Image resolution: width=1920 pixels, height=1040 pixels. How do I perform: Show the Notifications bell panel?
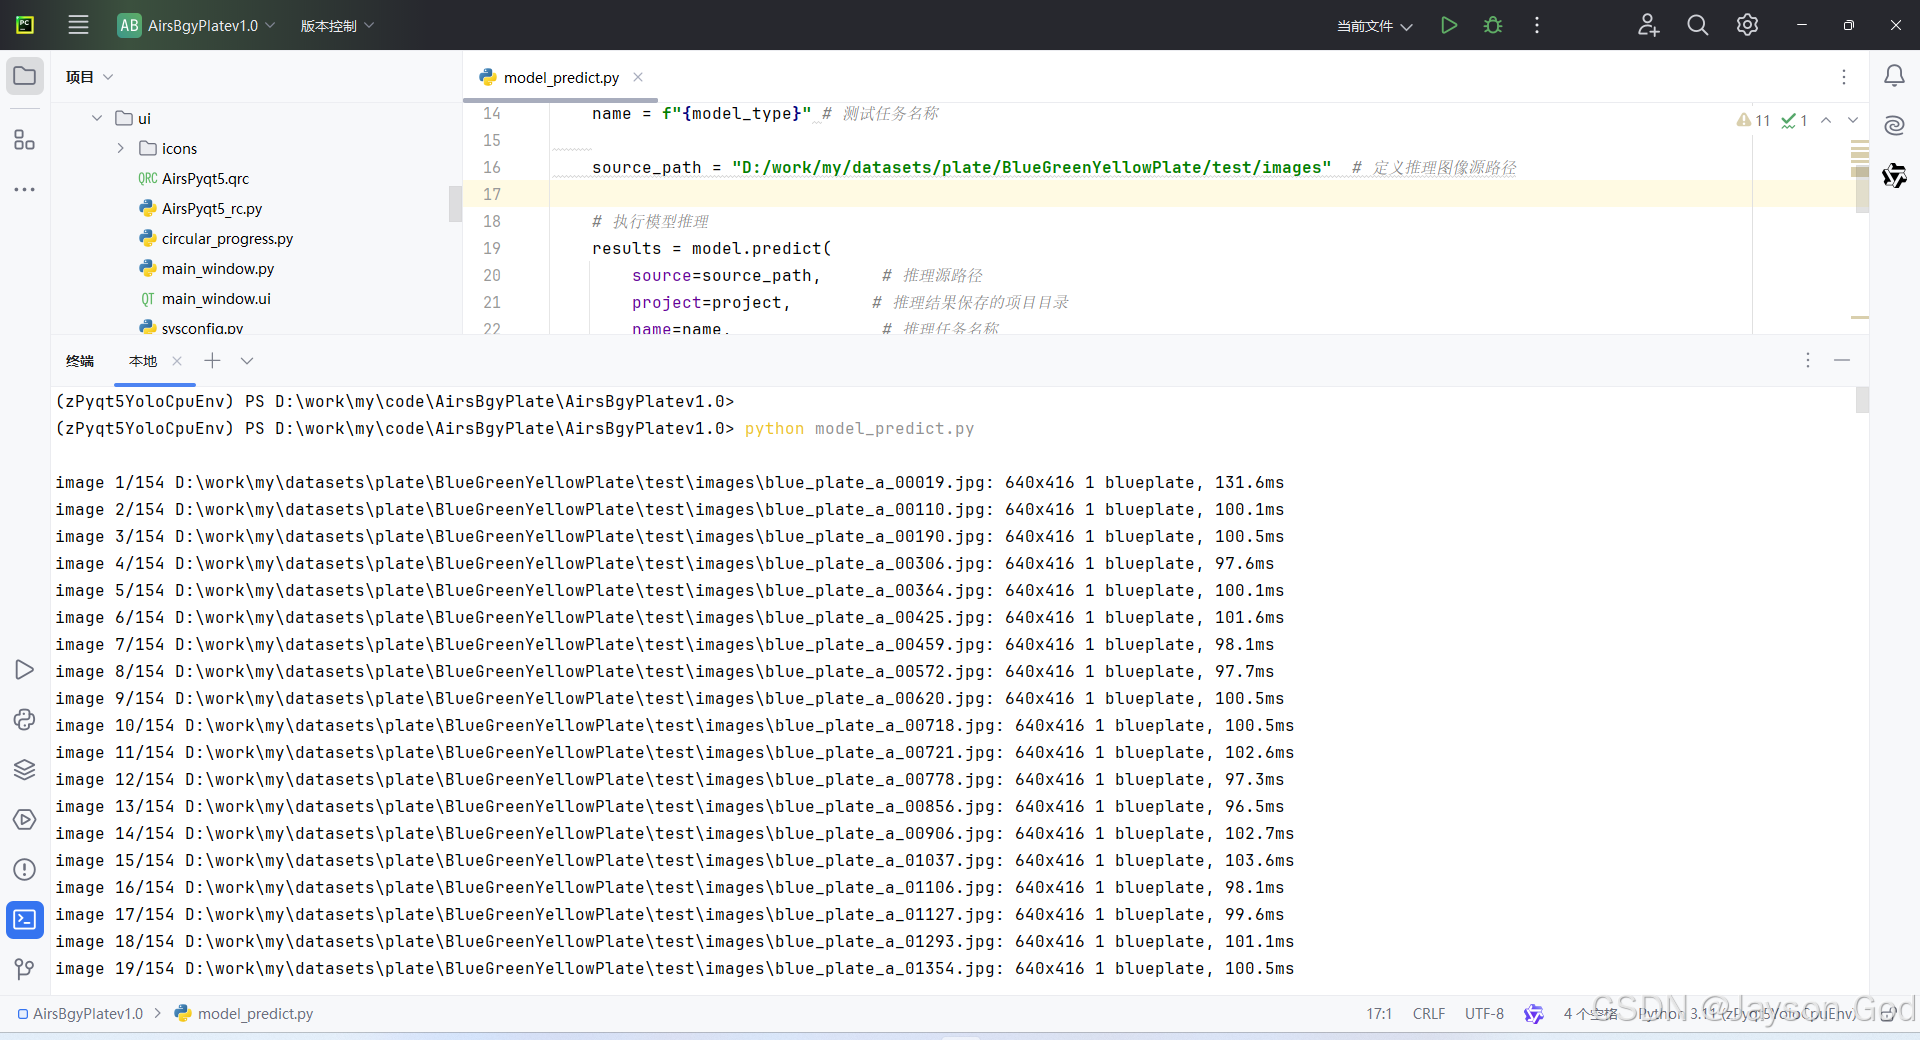click(x=1894, y=76)
